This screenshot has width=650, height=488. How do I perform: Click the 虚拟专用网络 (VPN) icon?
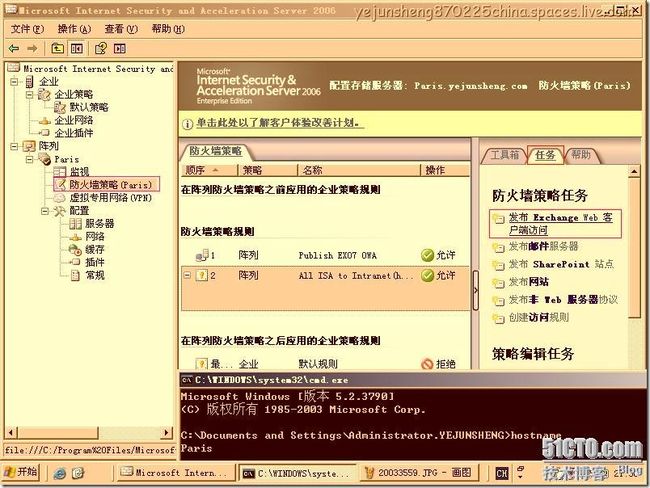[x=60, y=198]
